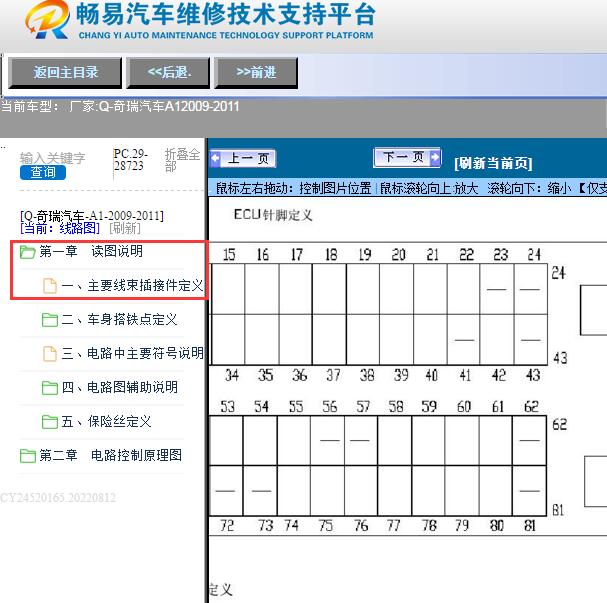Click the folder icon beside 保险丝定义

50,421
